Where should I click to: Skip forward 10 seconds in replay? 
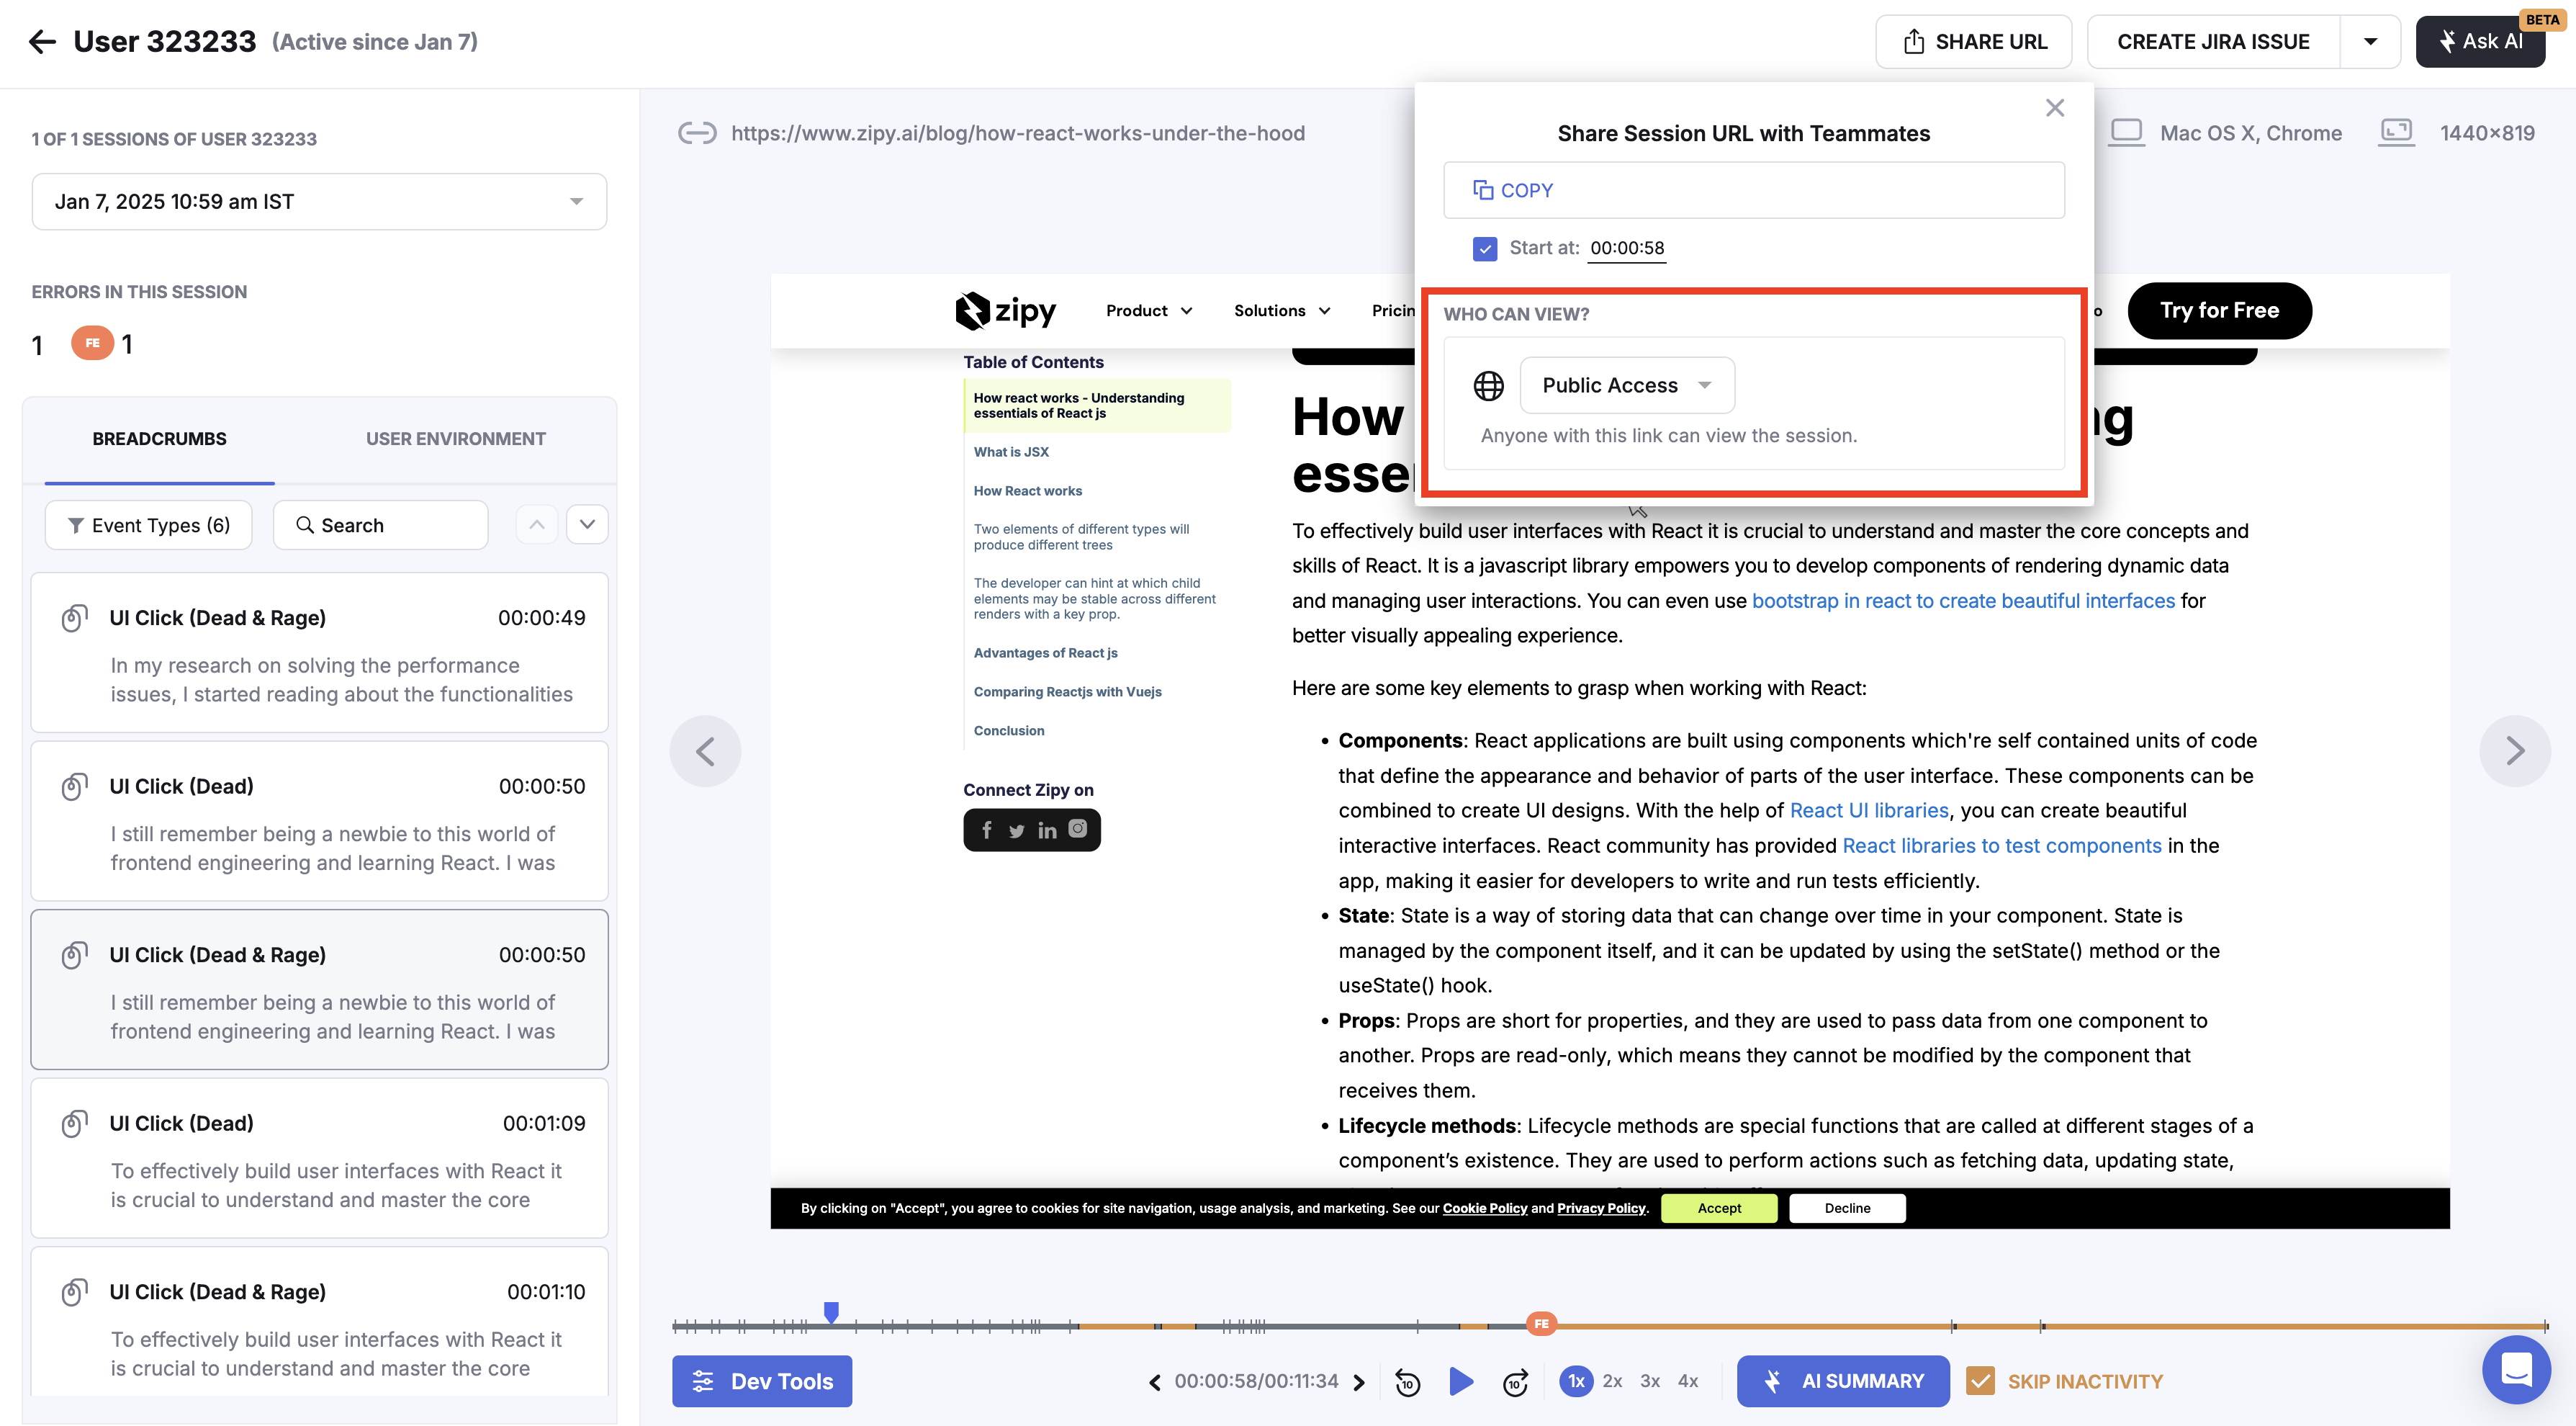click(x=1515, y=1382)
